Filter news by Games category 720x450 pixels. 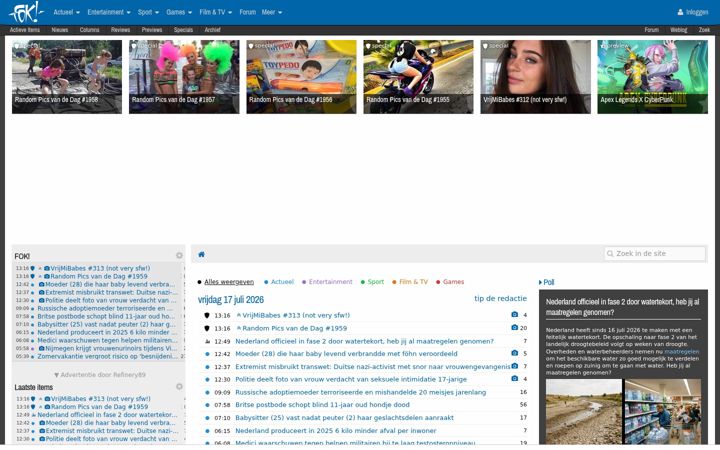click(453, 282)
